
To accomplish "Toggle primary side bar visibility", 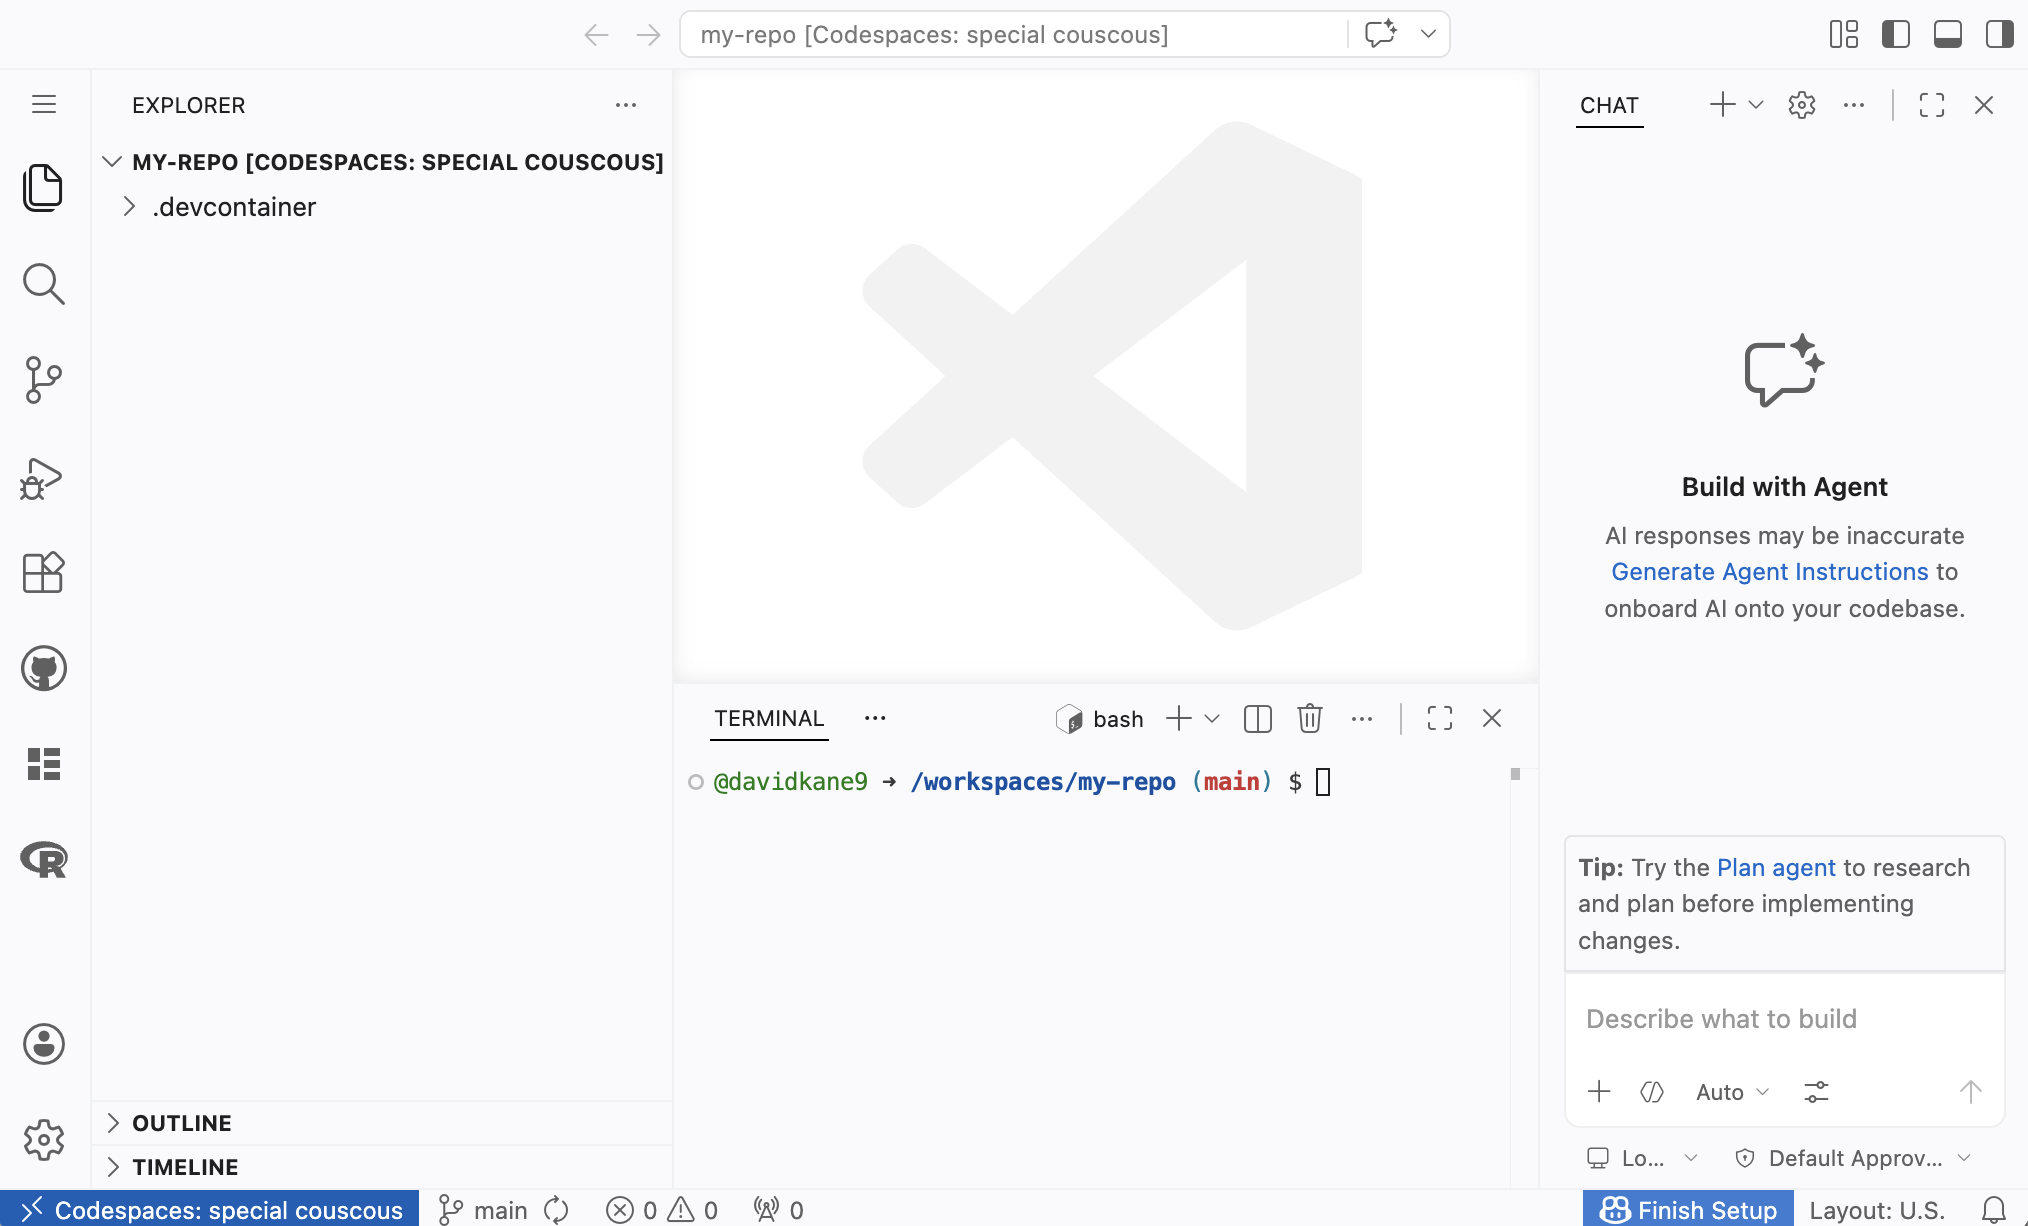I will [1895, 35].
